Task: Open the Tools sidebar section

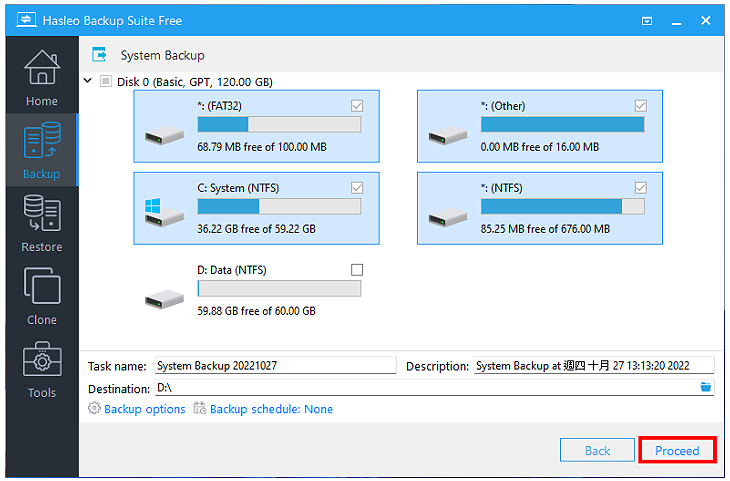Action: coord(42,369)
